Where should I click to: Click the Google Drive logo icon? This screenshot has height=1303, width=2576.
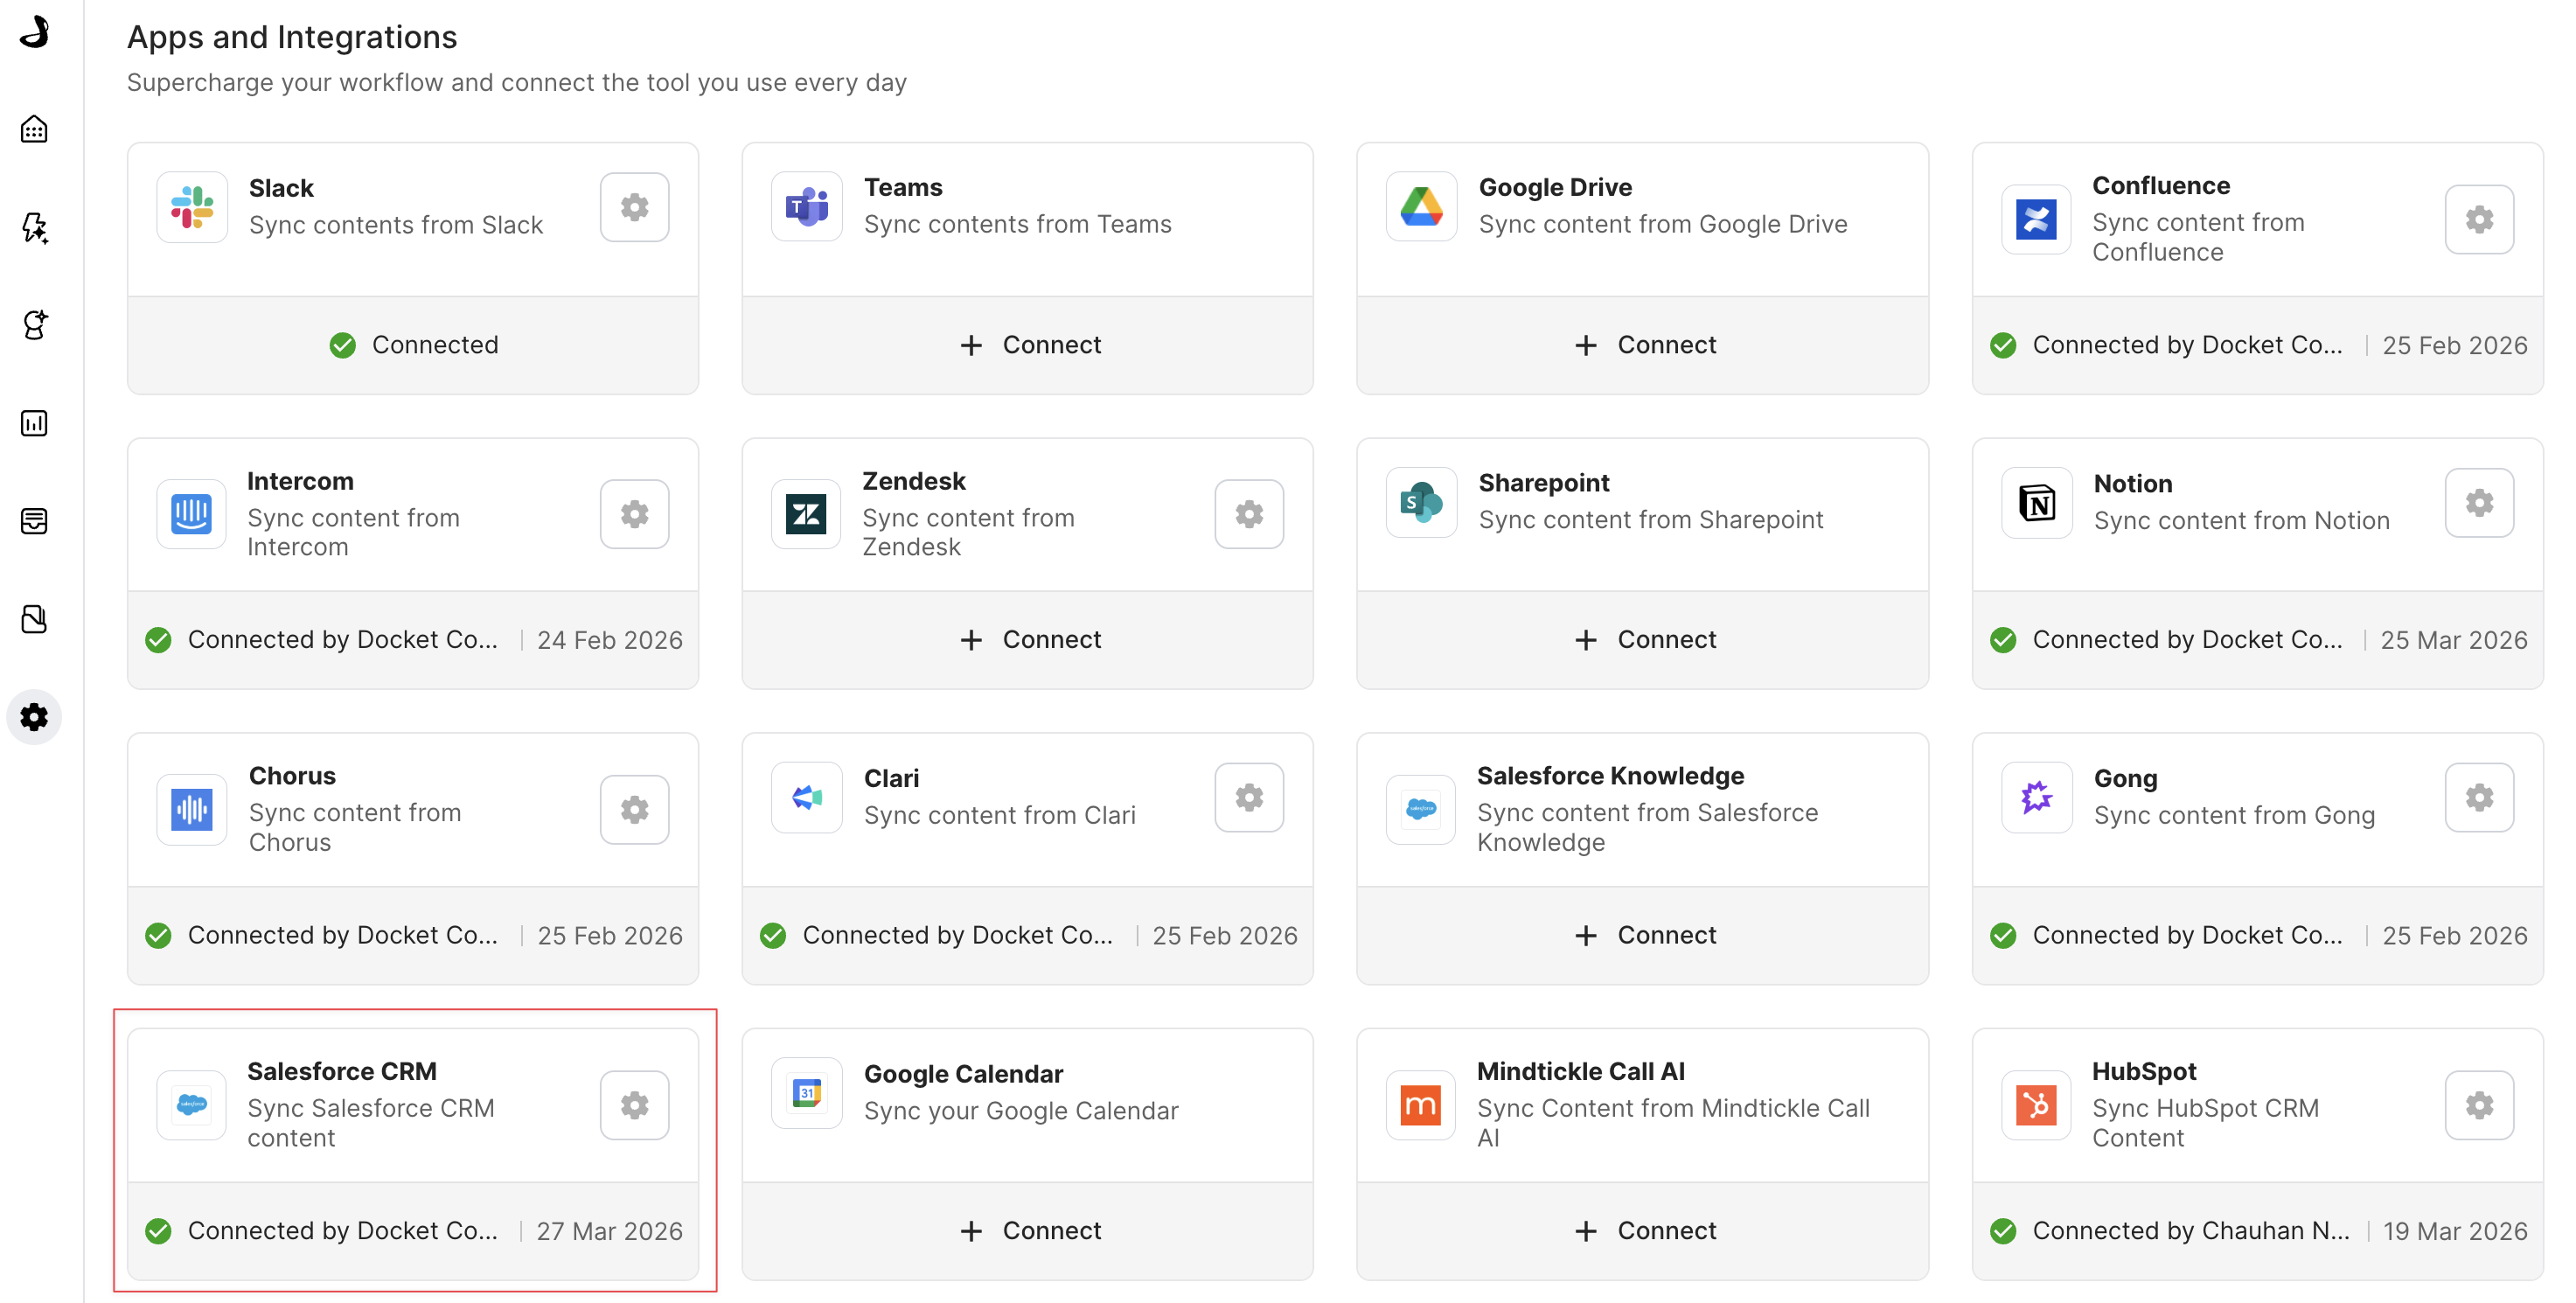[1421, 207]
